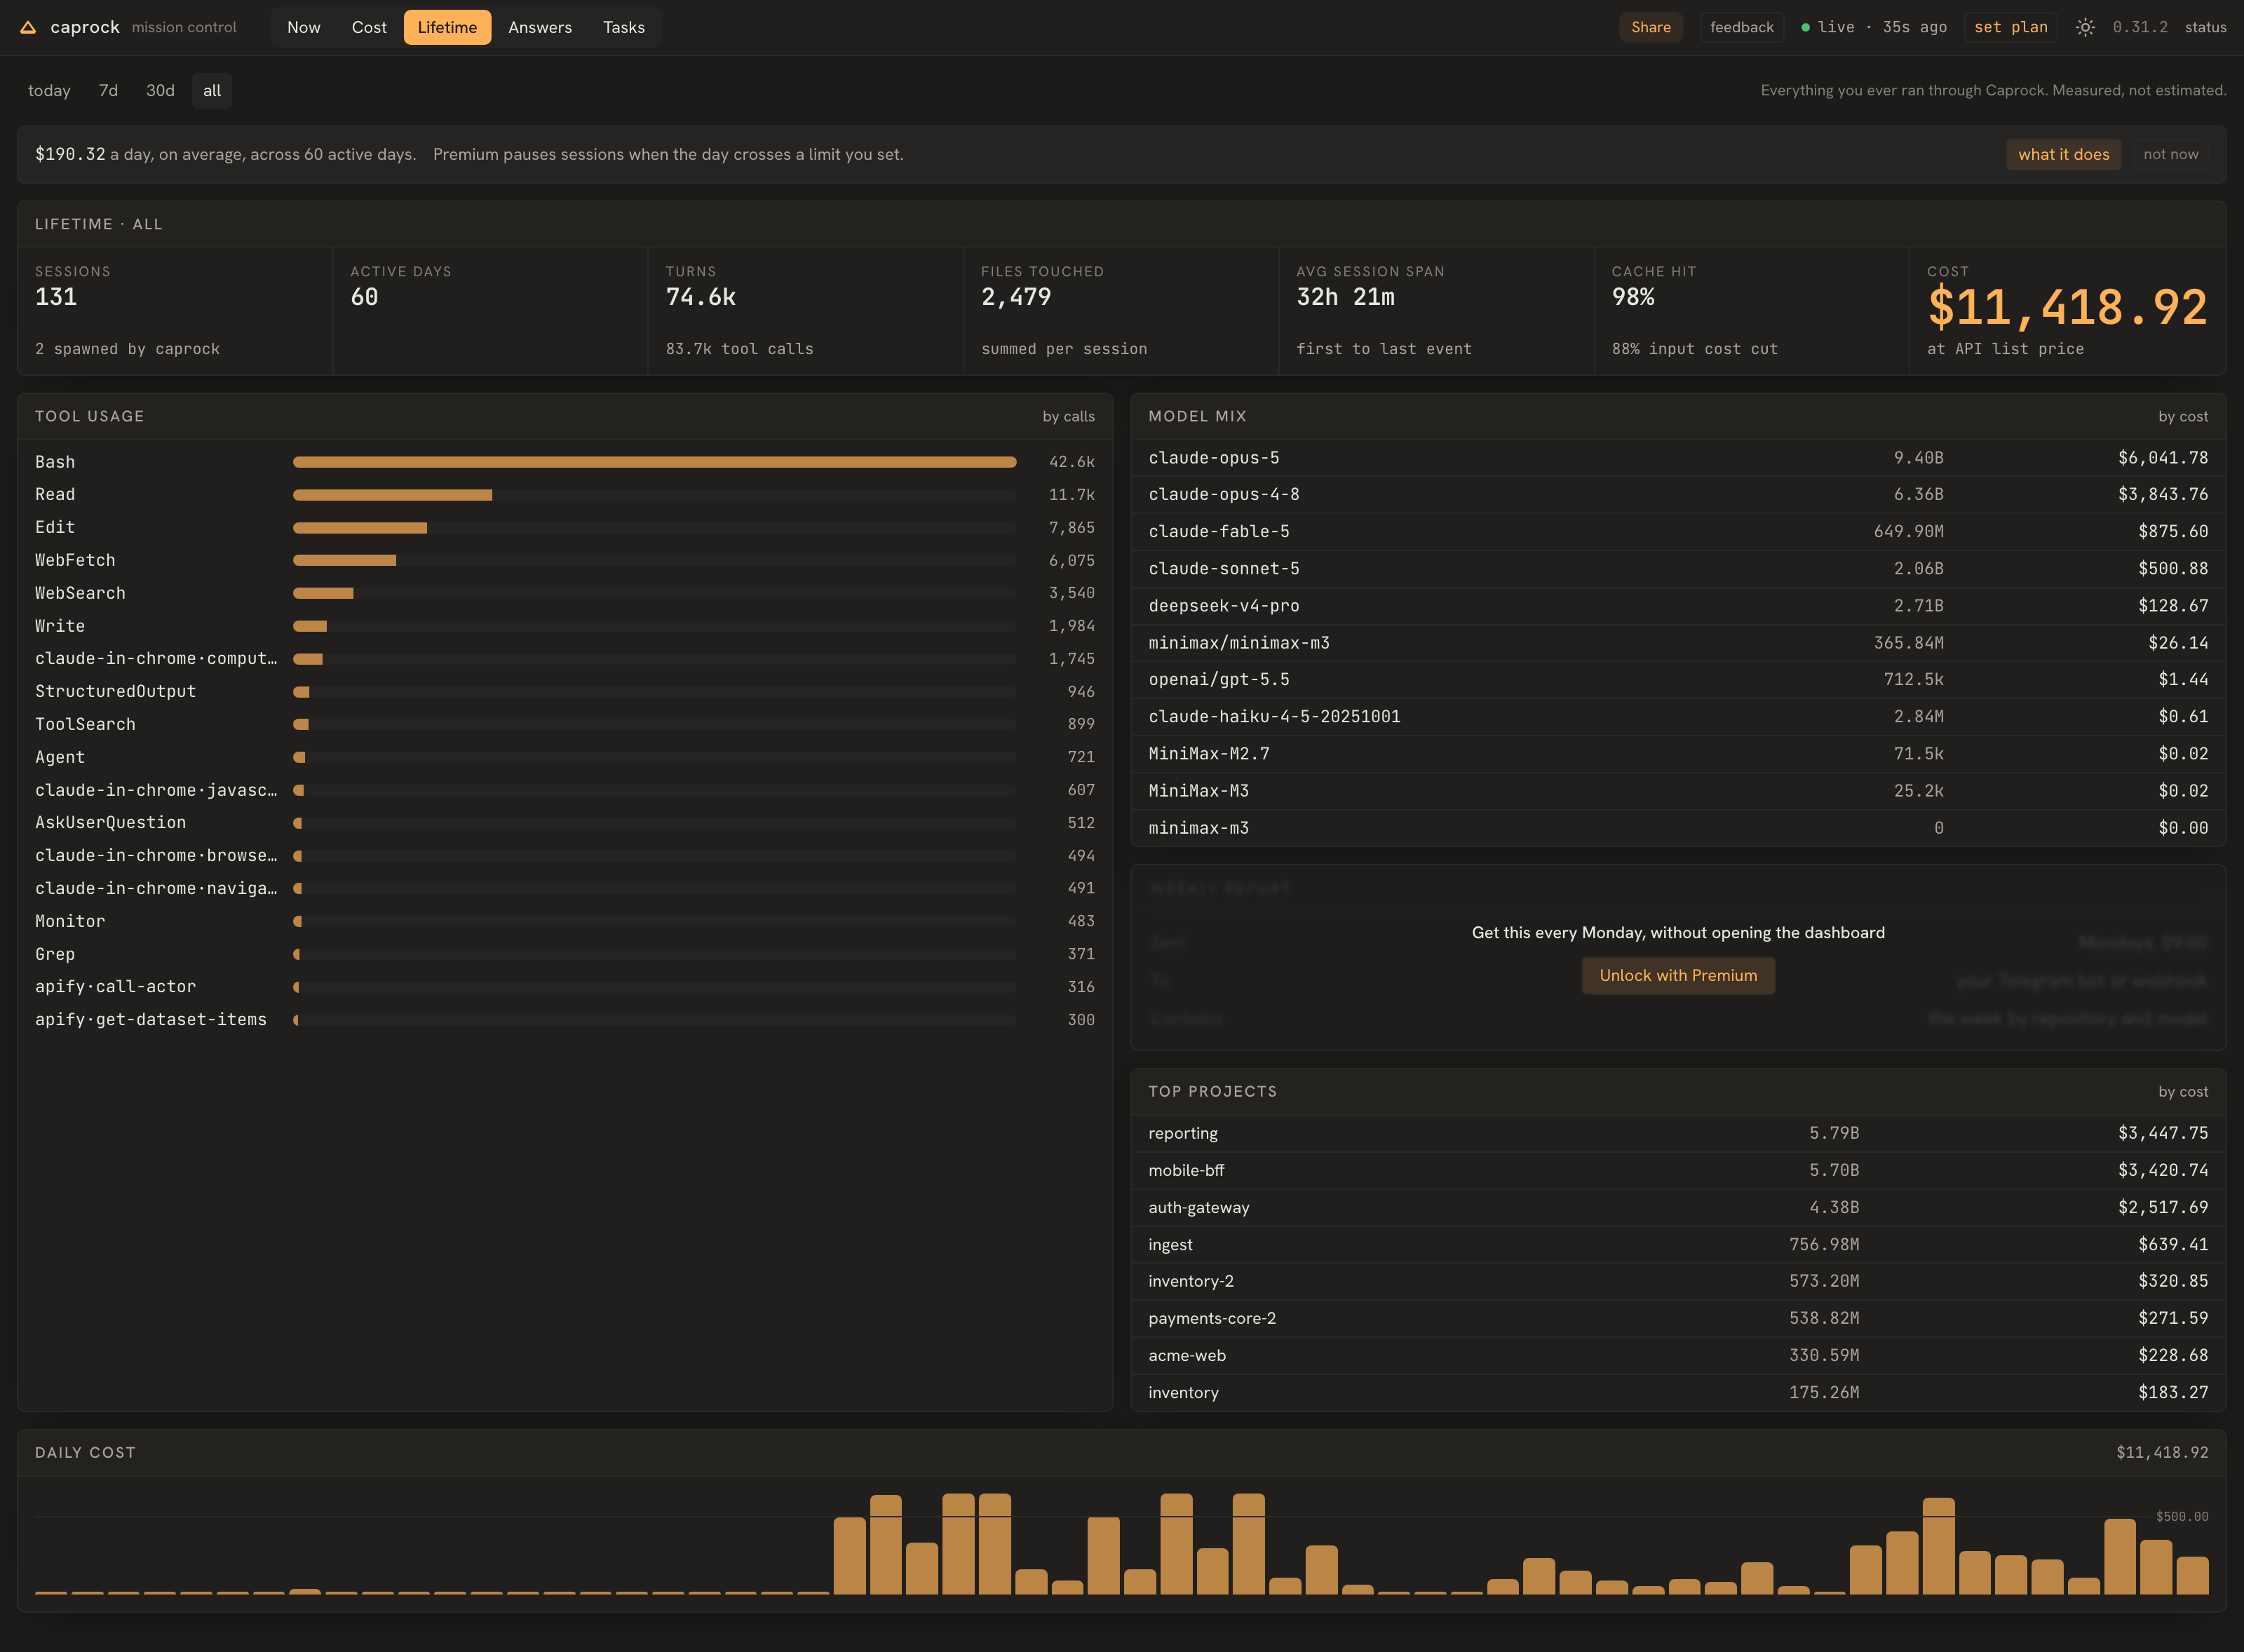
Task: Click the AskUserQuestion tool label
Action: [111, 823]
